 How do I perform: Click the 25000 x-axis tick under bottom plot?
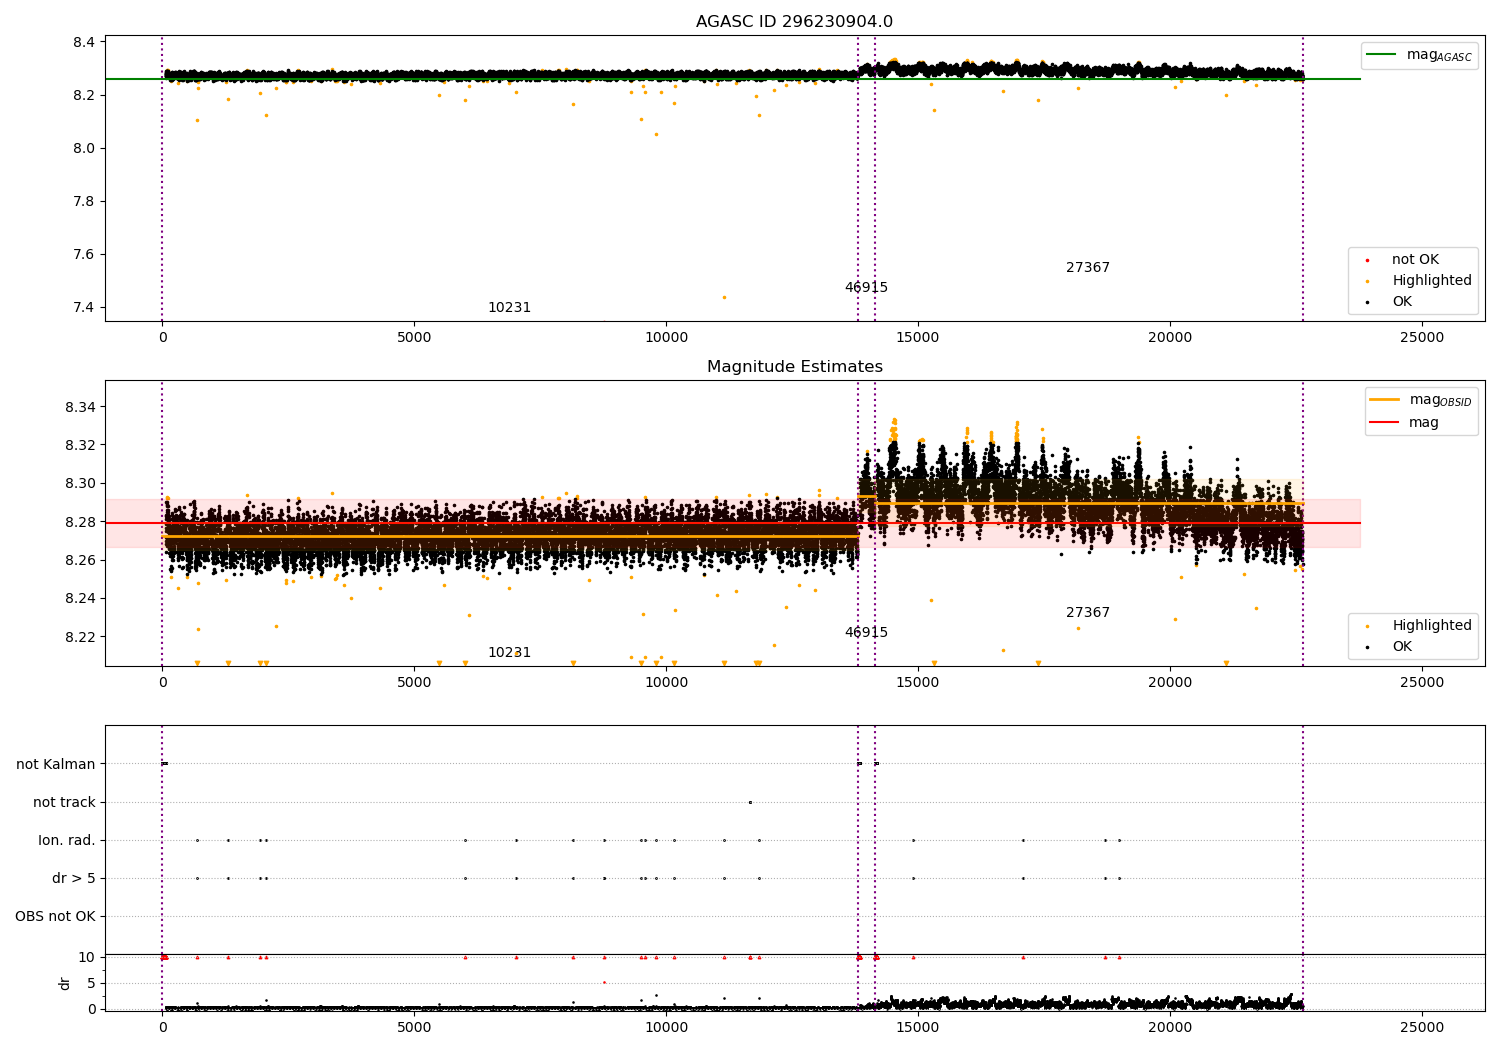coord(1422,1027)
